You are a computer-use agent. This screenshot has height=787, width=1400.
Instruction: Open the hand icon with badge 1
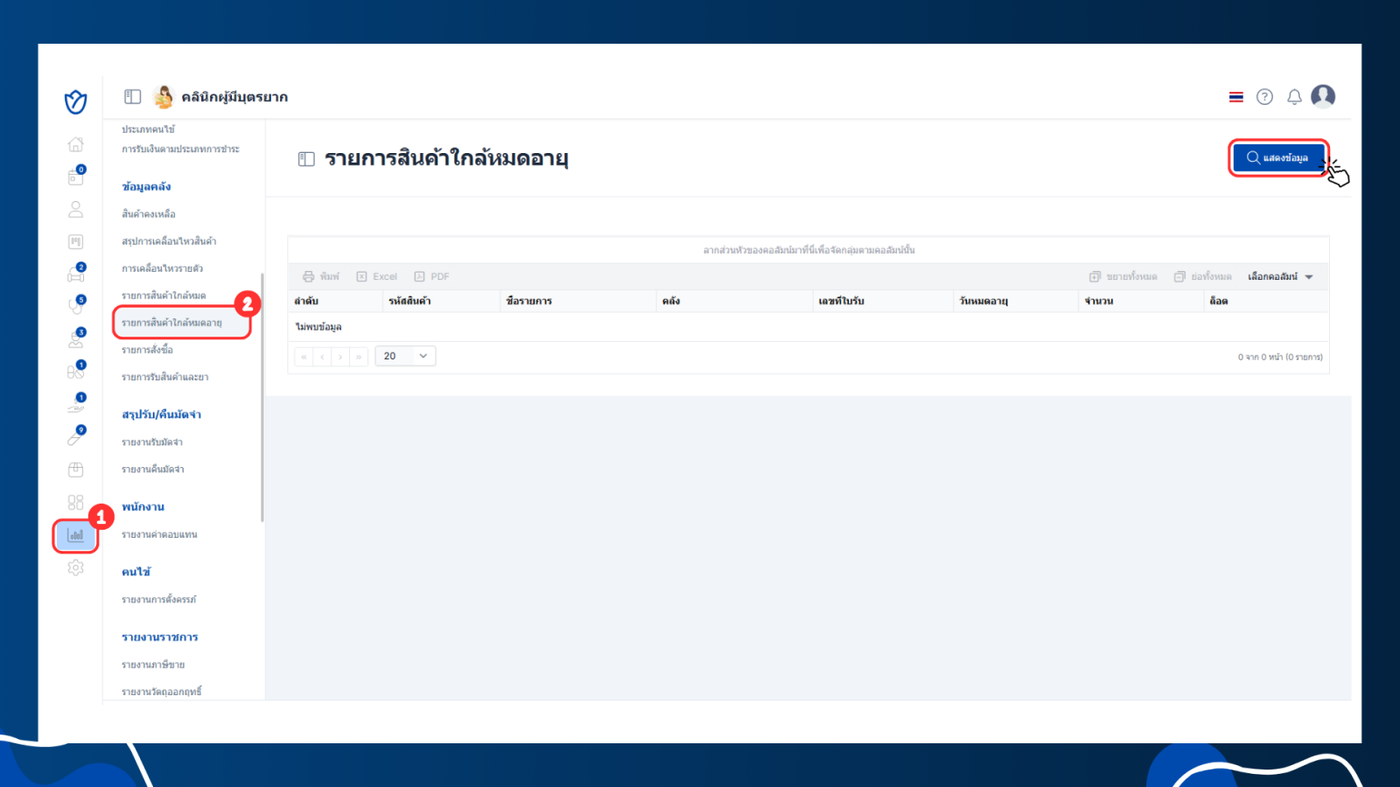point(75,405)
